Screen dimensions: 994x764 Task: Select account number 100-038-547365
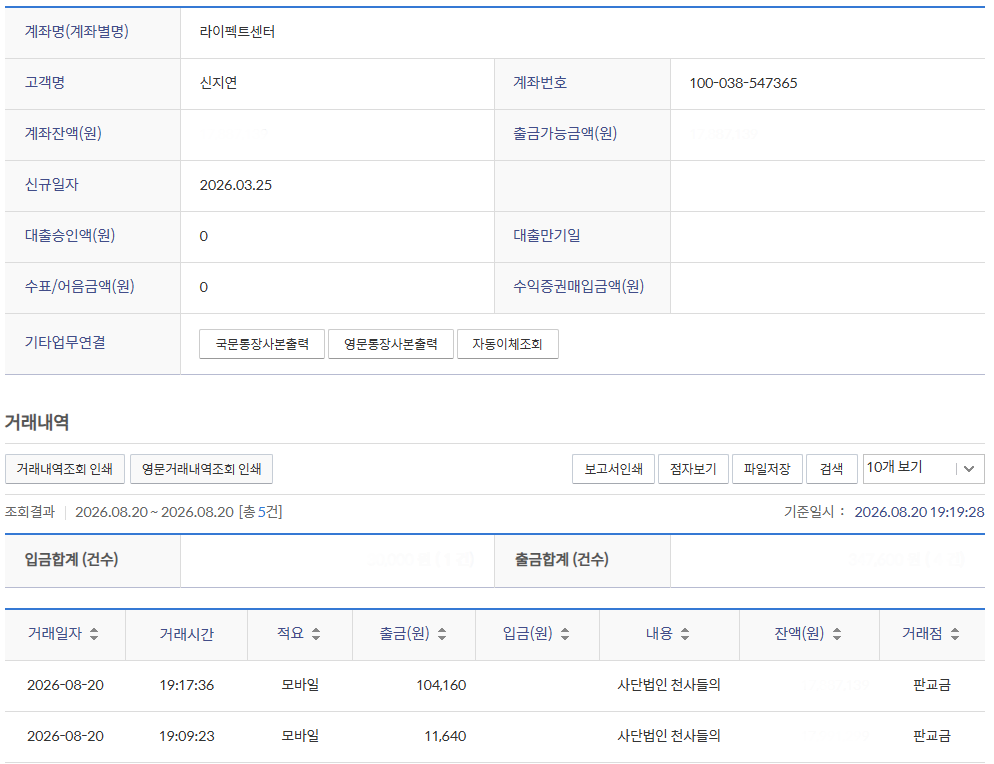pyautogui.click(x=743, y=83)
